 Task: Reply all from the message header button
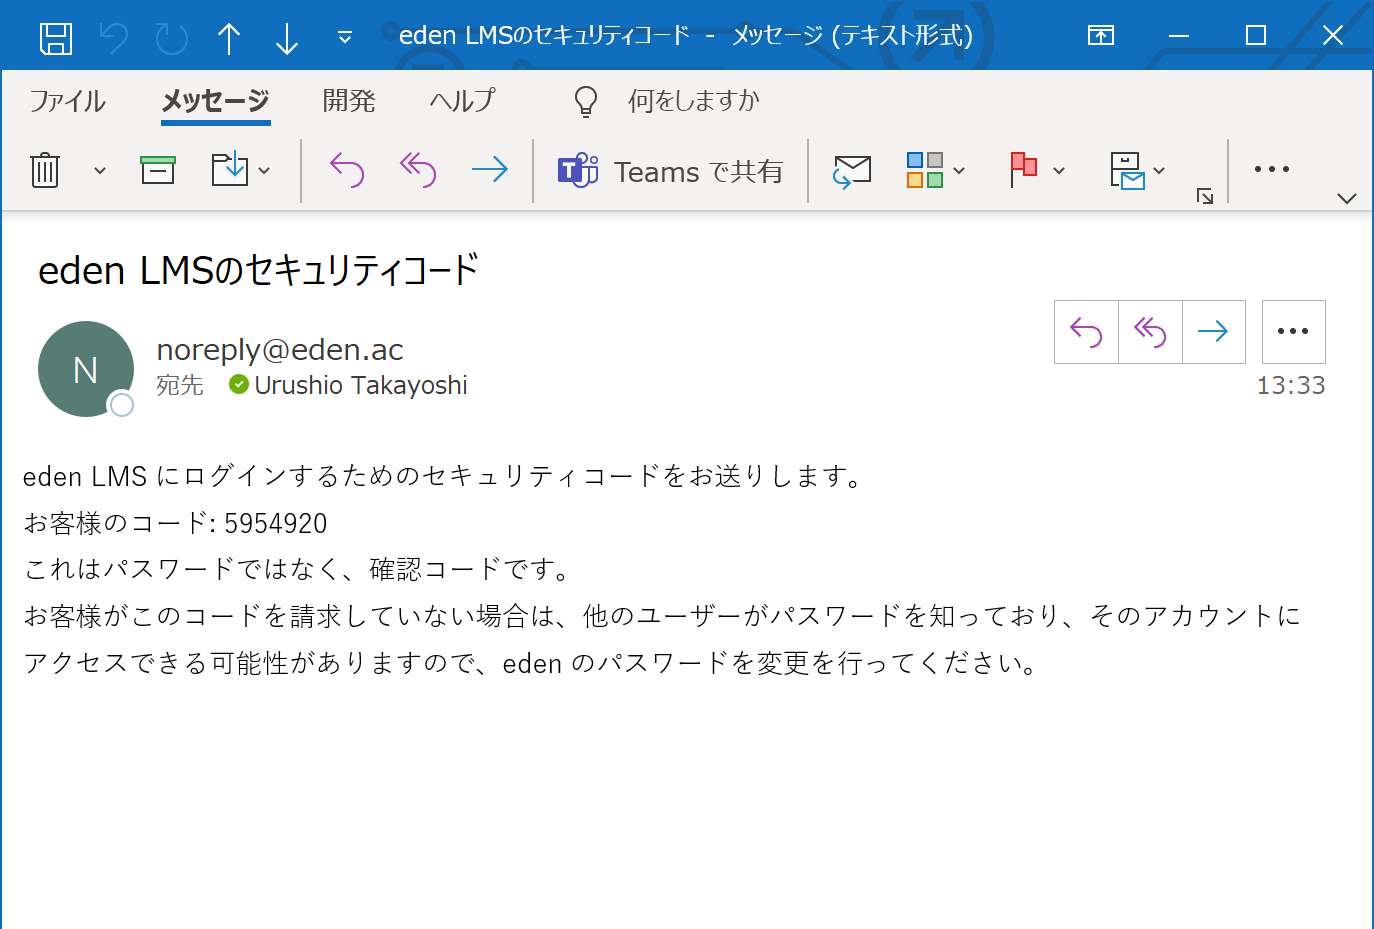tap(1150, 332)
